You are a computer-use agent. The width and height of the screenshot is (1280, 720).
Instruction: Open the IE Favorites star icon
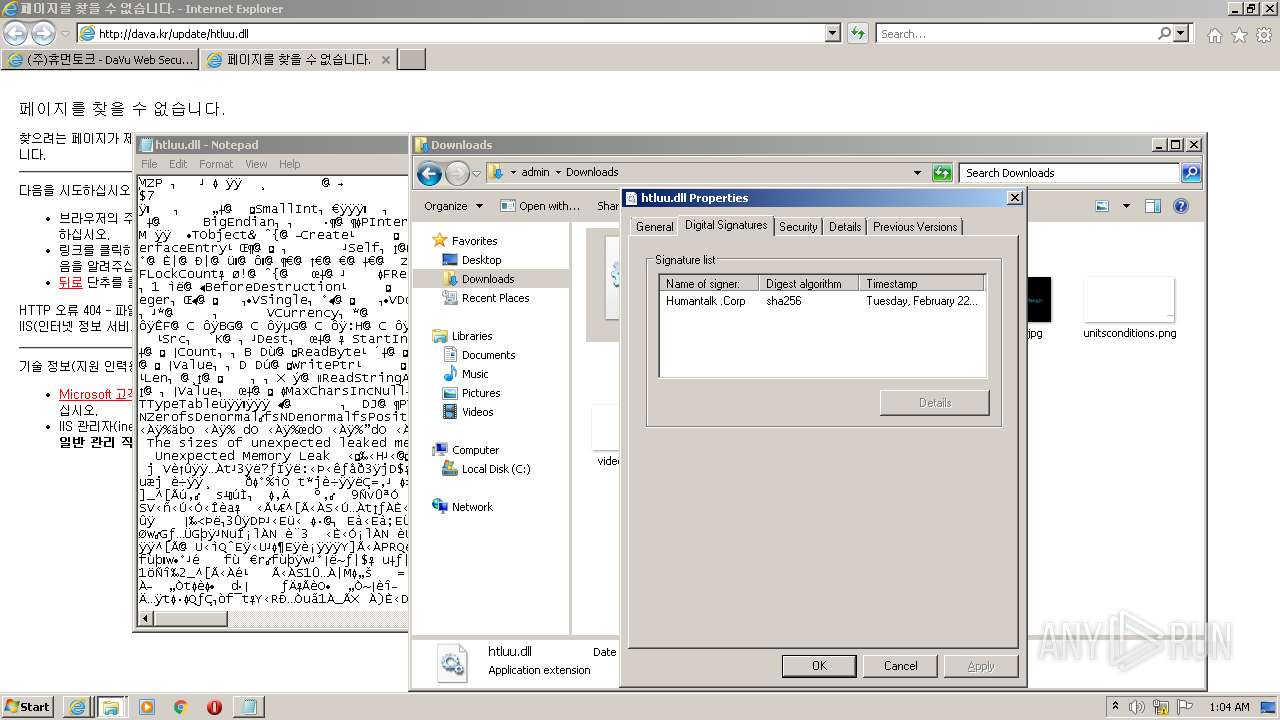tap(1239, 35)
